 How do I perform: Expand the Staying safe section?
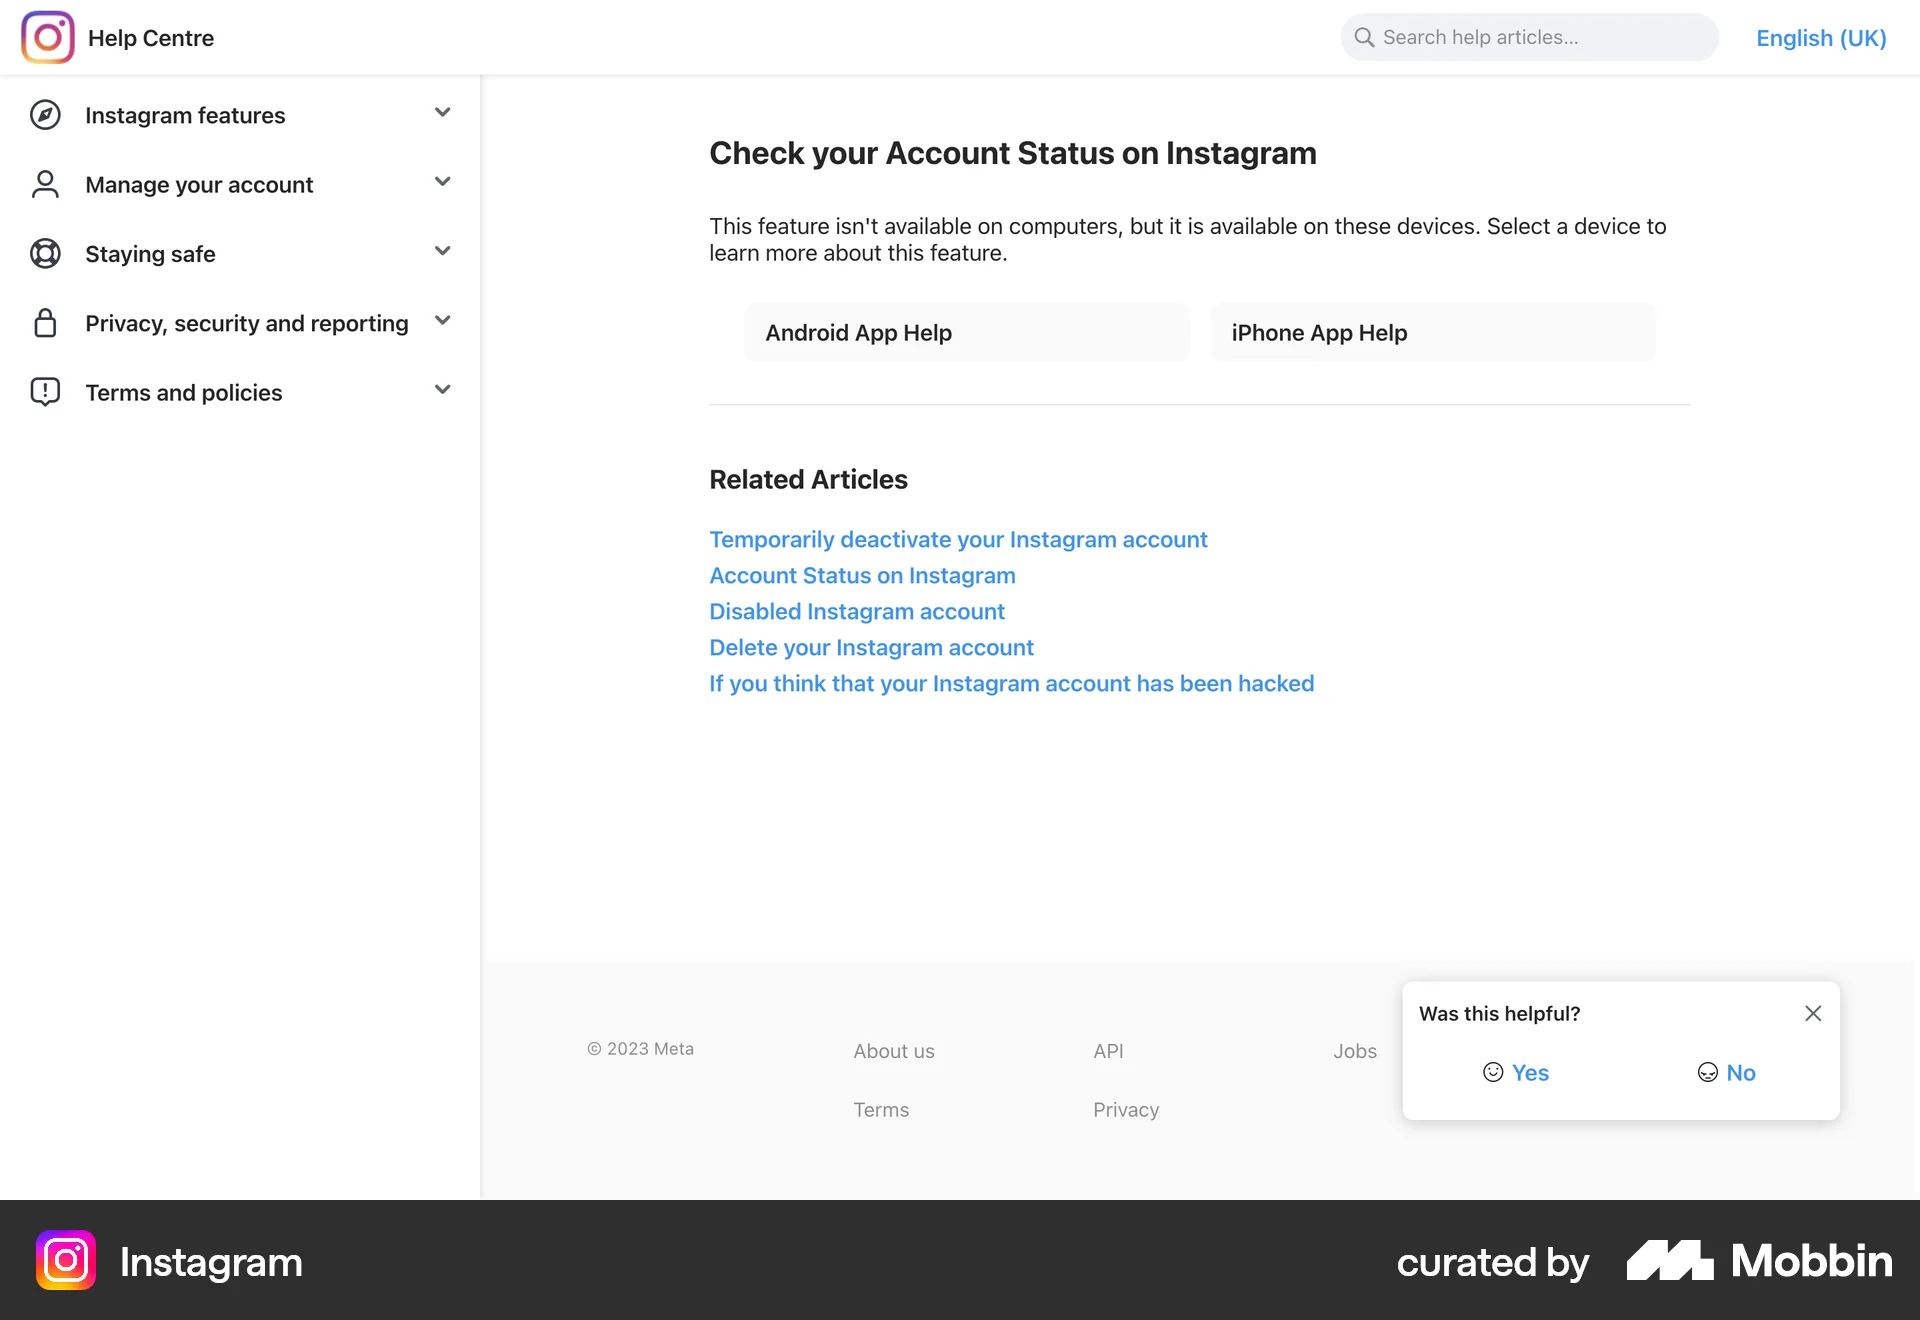tap(443, 251)
